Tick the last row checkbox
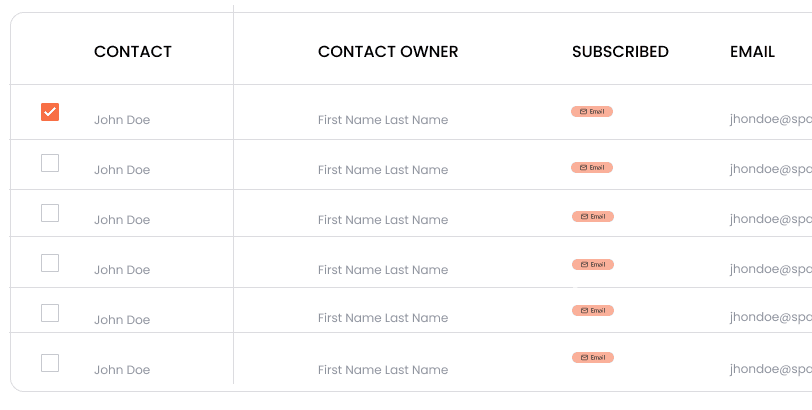Screen dimensions: 812x410 tap(50, 363)
